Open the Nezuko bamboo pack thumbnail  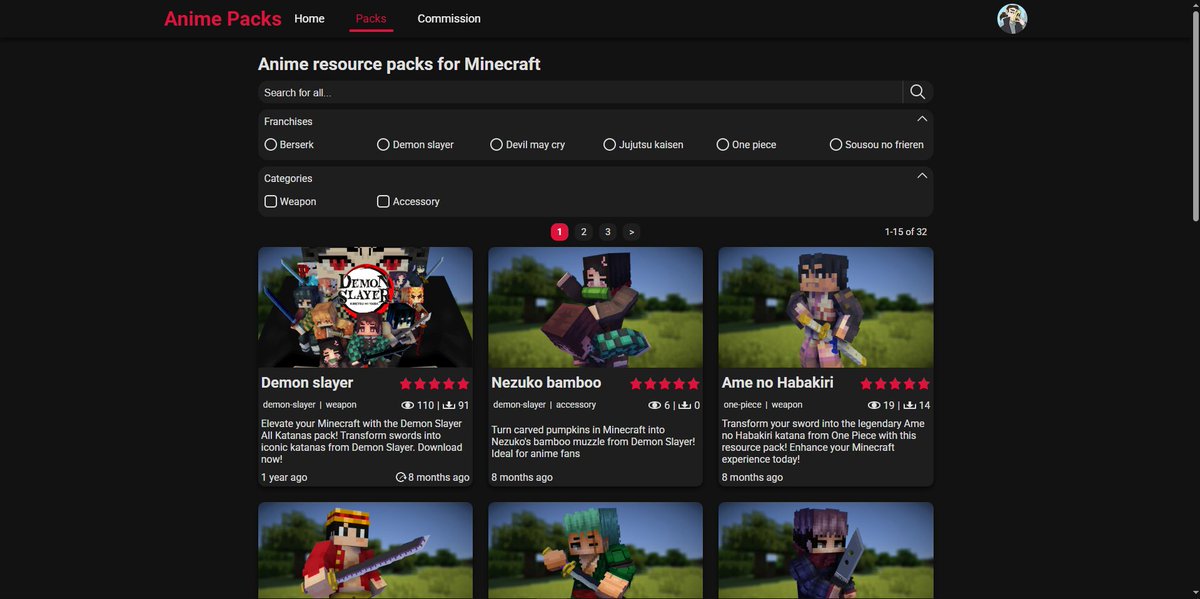point(595,307)
